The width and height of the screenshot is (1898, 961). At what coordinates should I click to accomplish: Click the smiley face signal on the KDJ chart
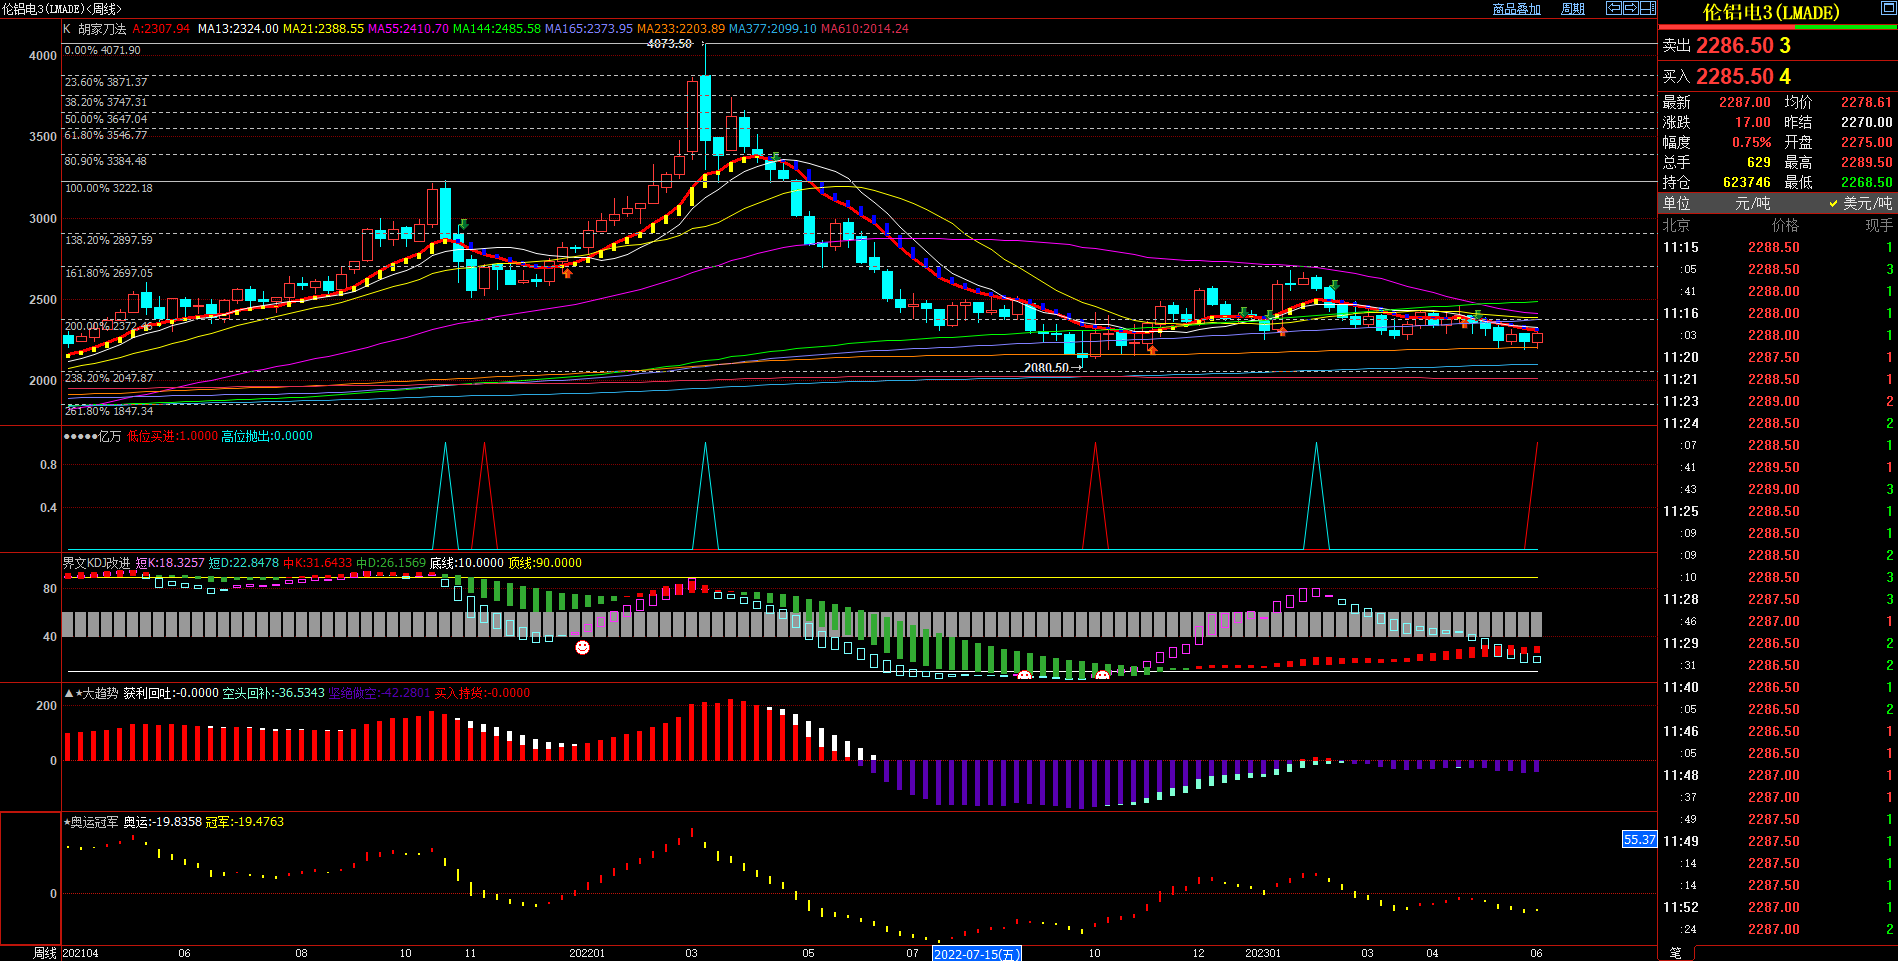(x=582, y=648)
